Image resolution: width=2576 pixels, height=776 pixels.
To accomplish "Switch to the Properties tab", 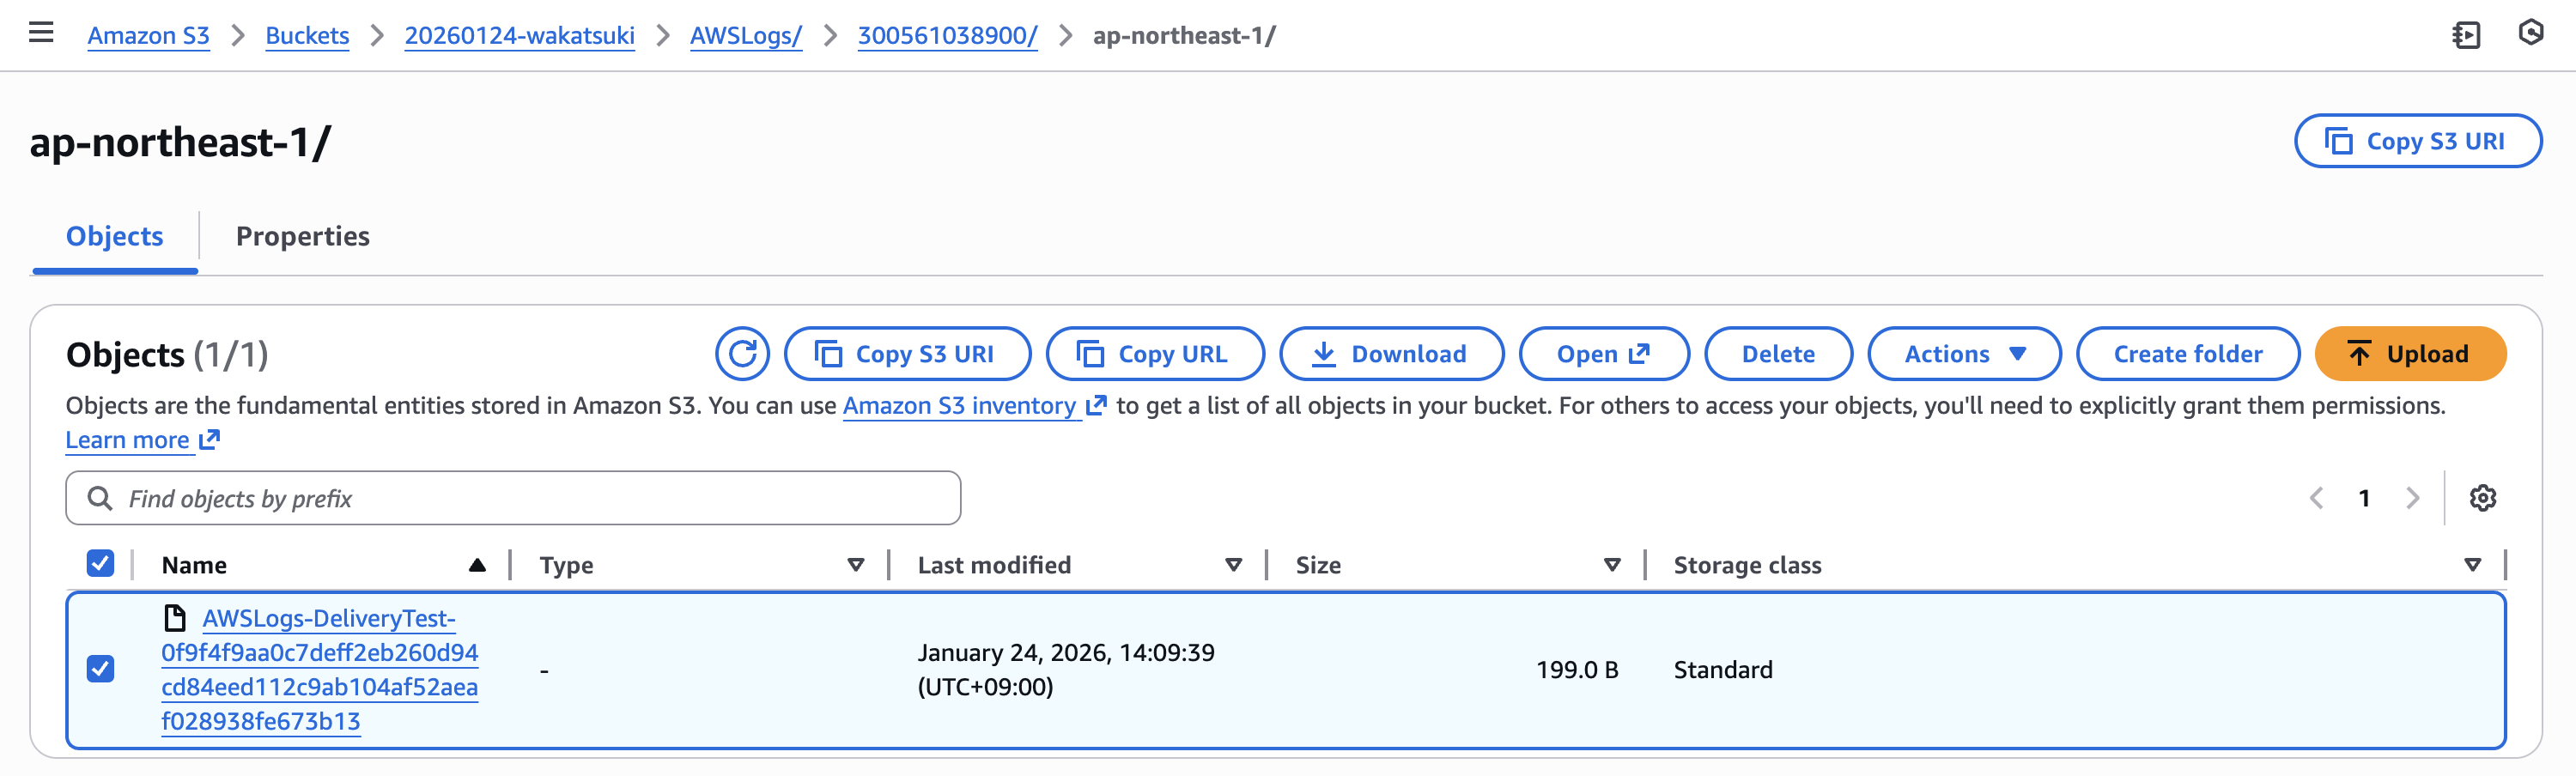I will [x=302, y=236].
